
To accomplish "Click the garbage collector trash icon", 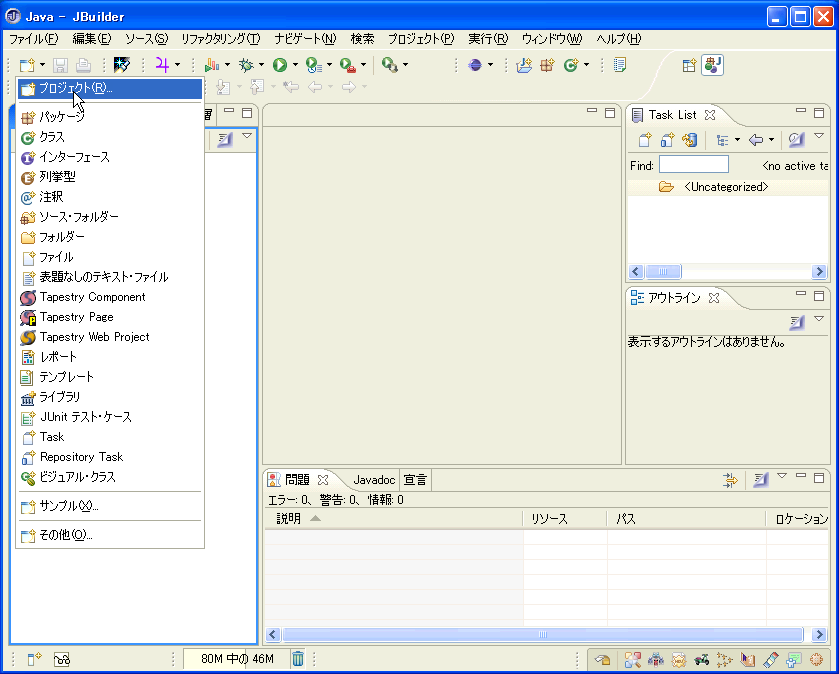I will (298, 658).
